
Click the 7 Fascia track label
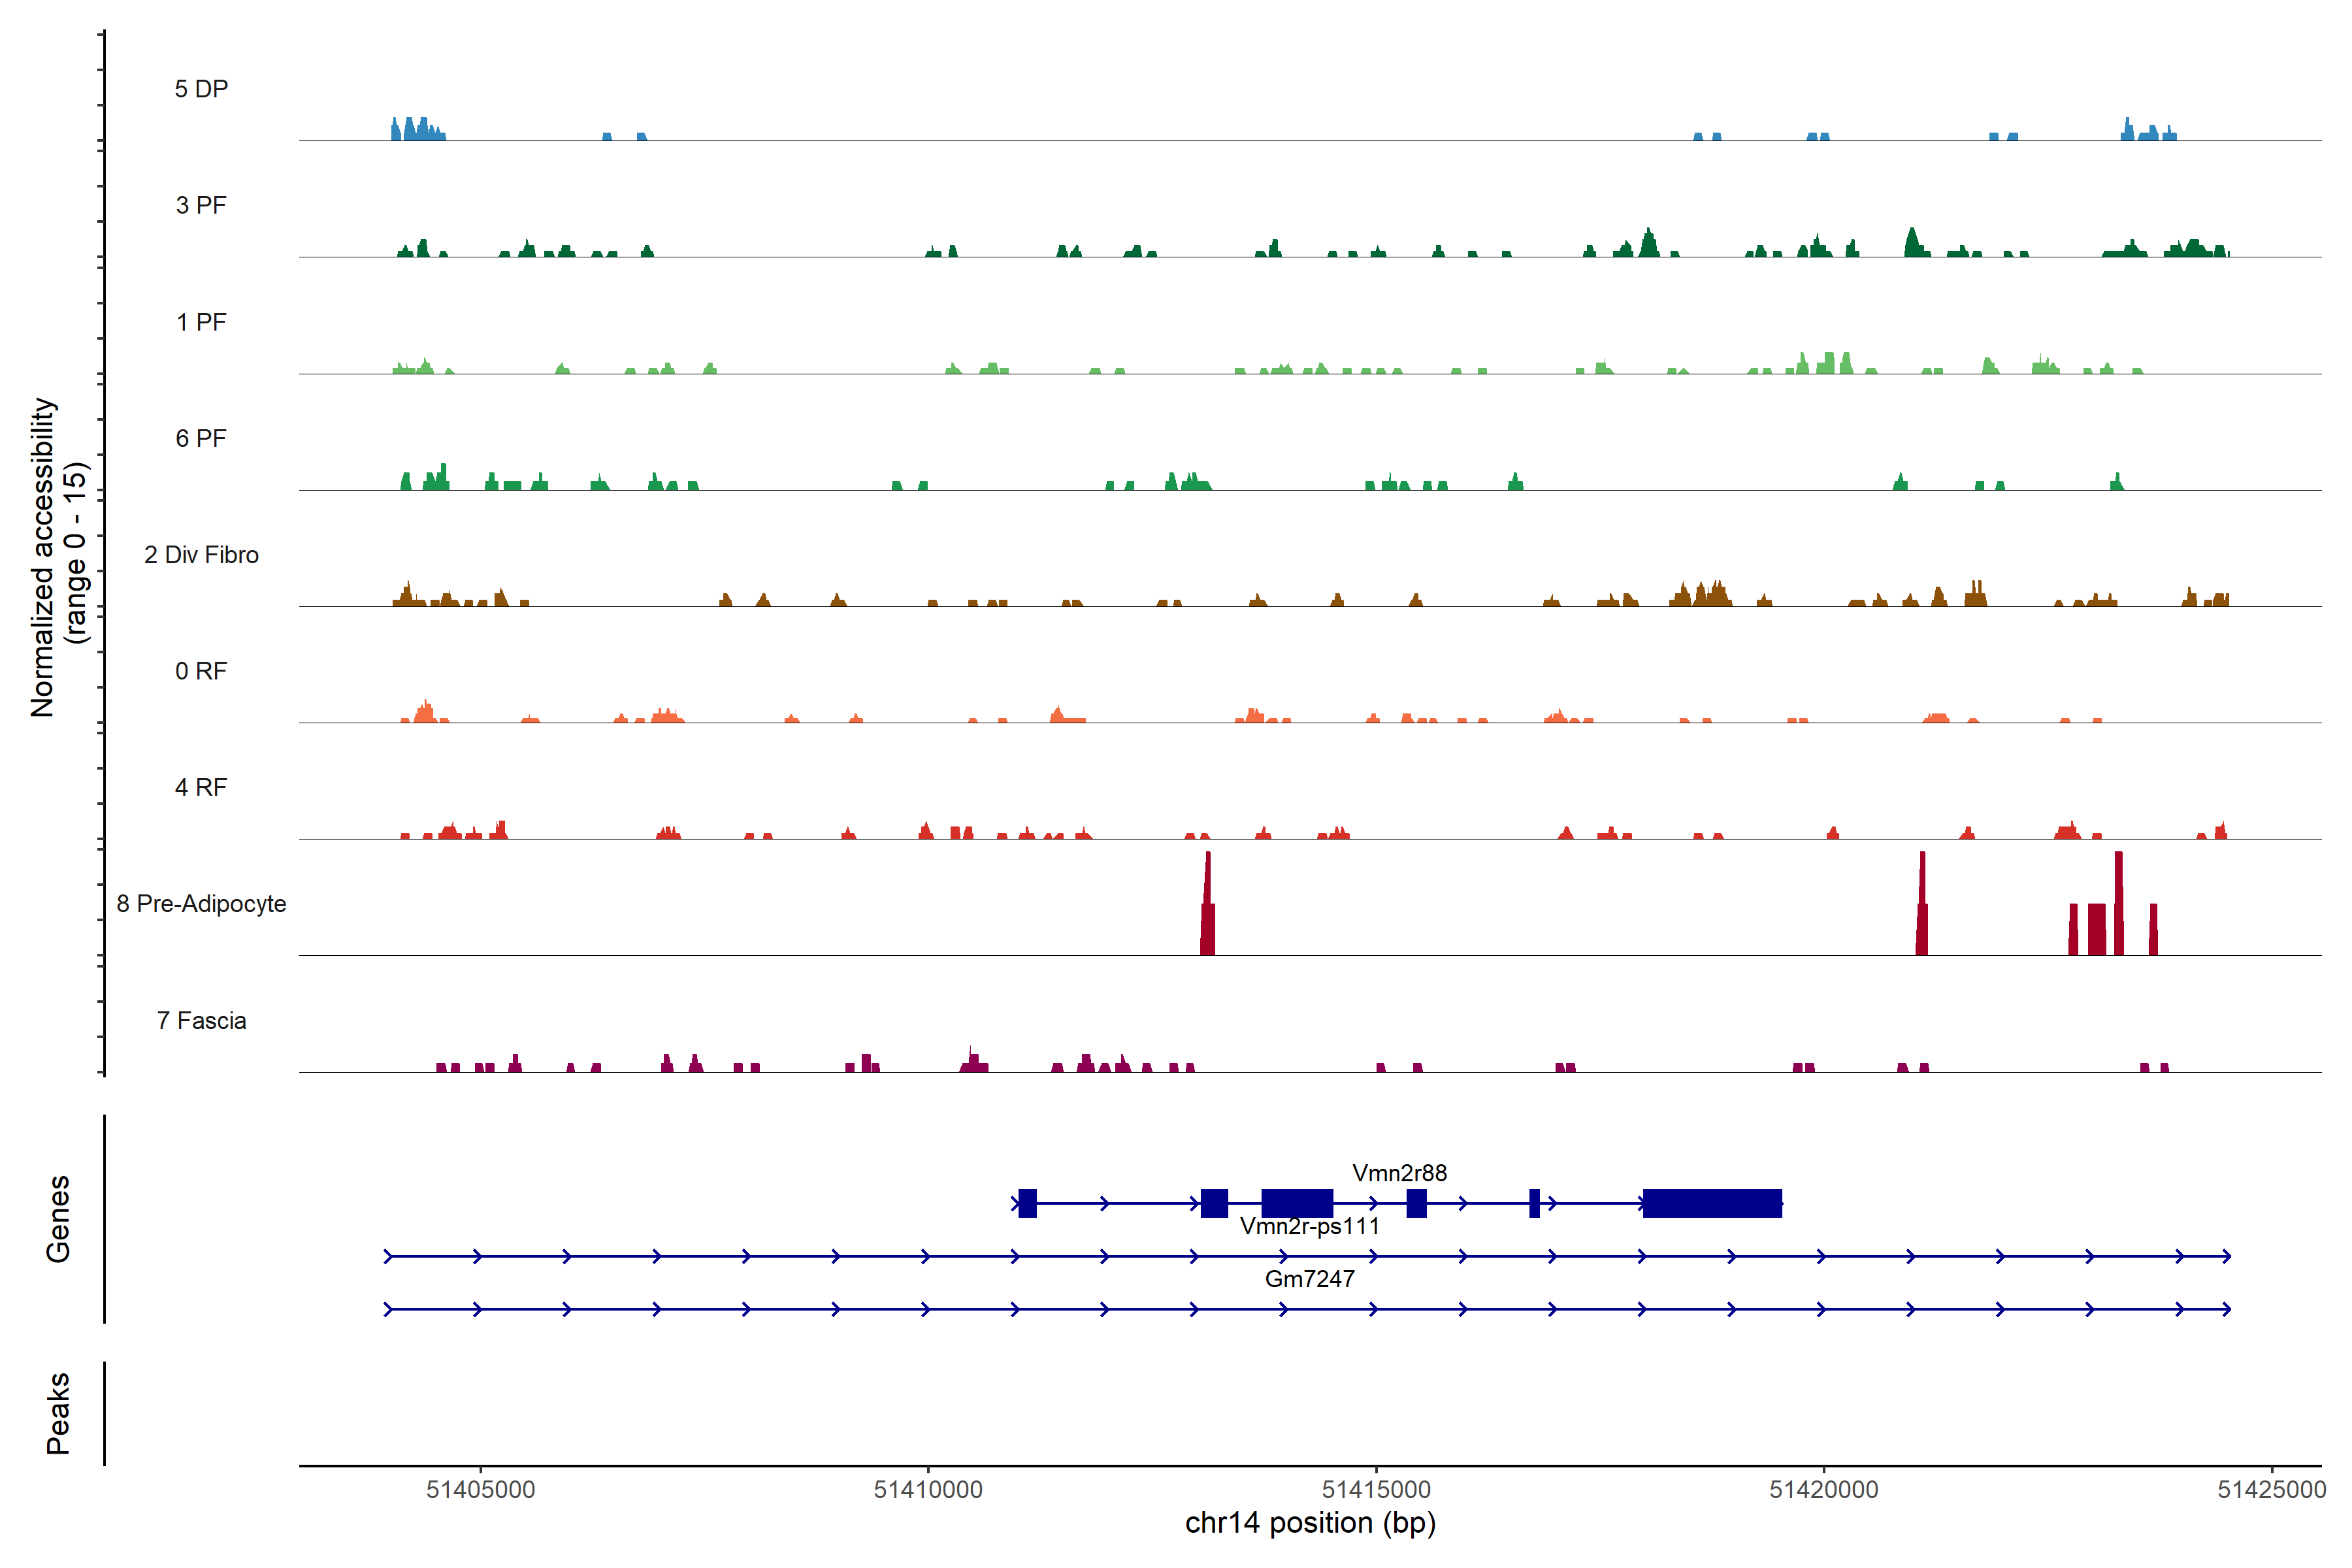tap(201, 1020)
